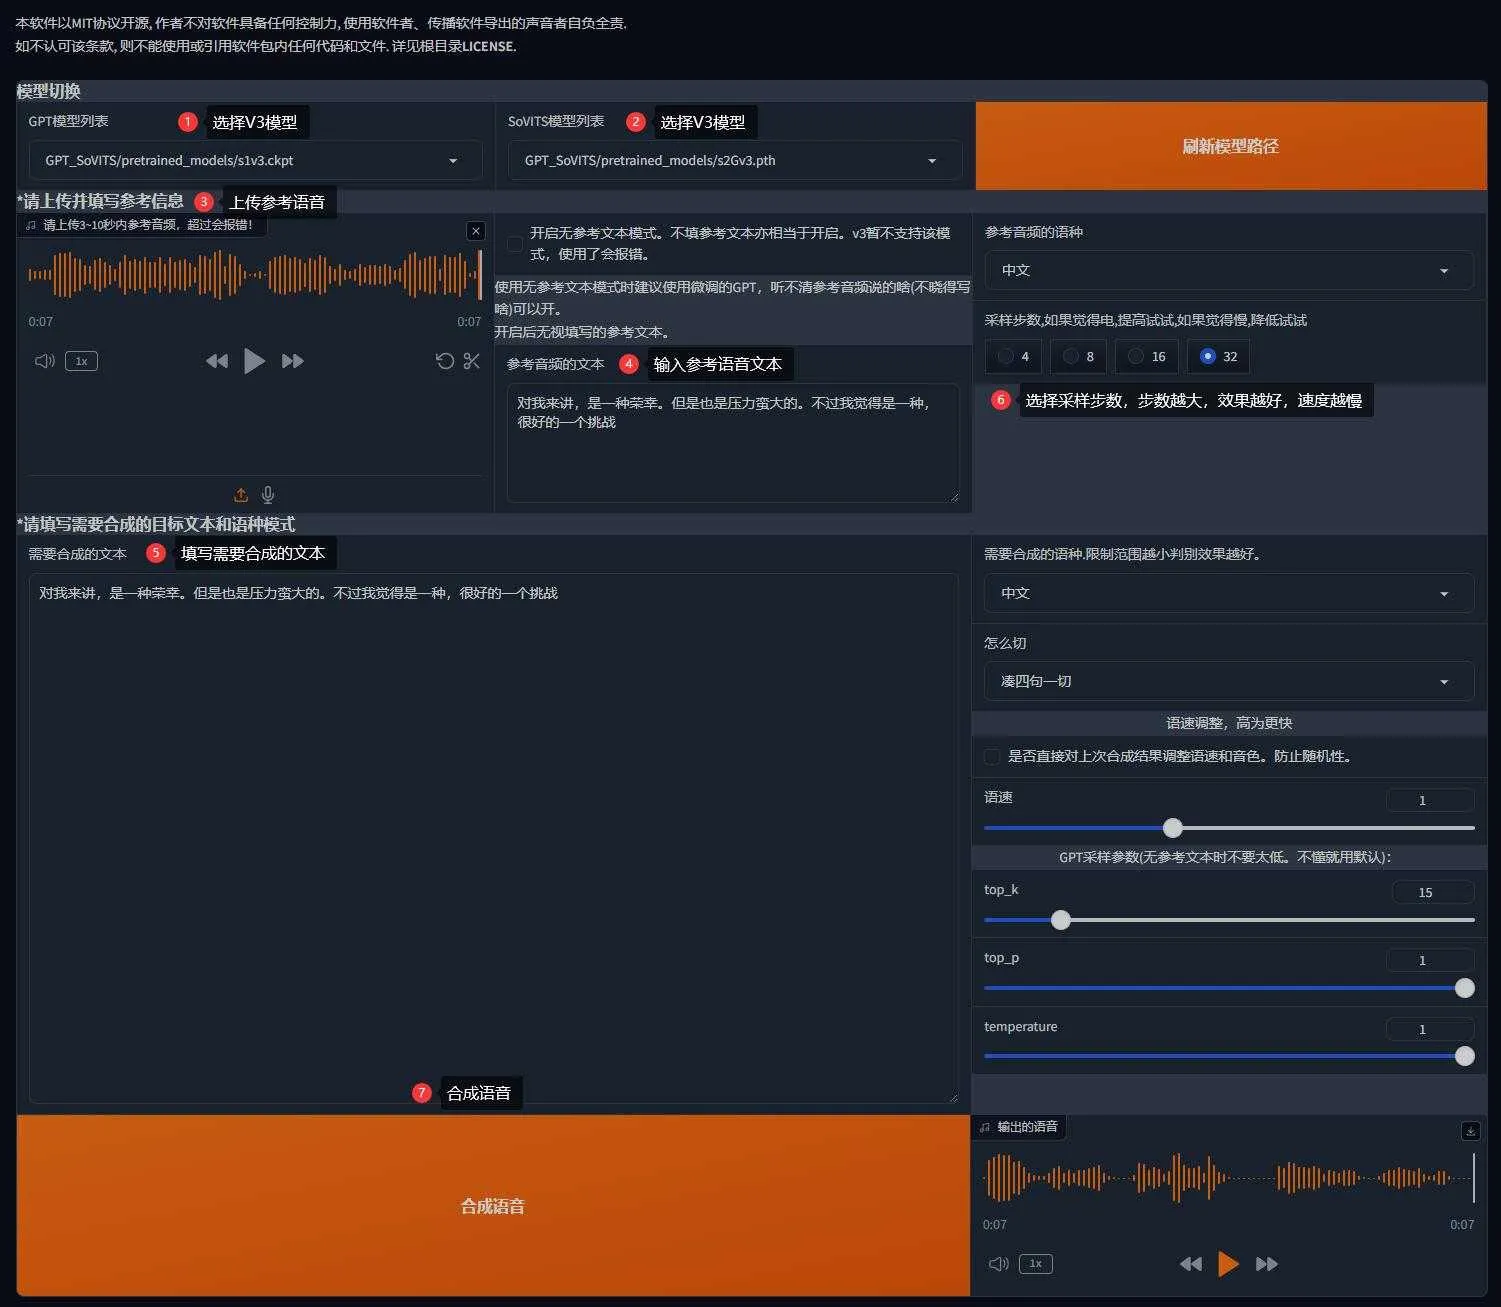Click the 语速 numeric value field
The image size is (1501, 1307).
click(1430, 800)
